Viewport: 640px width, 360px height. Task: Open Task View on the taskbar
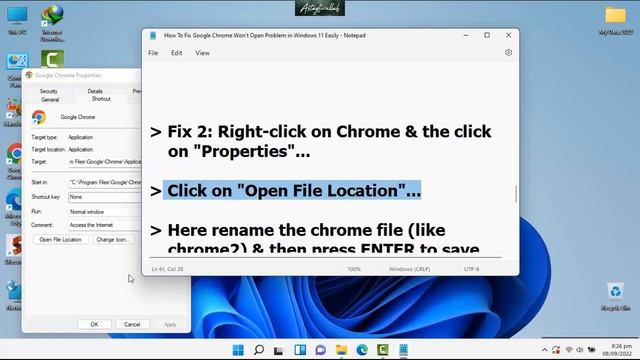[279, 350]
